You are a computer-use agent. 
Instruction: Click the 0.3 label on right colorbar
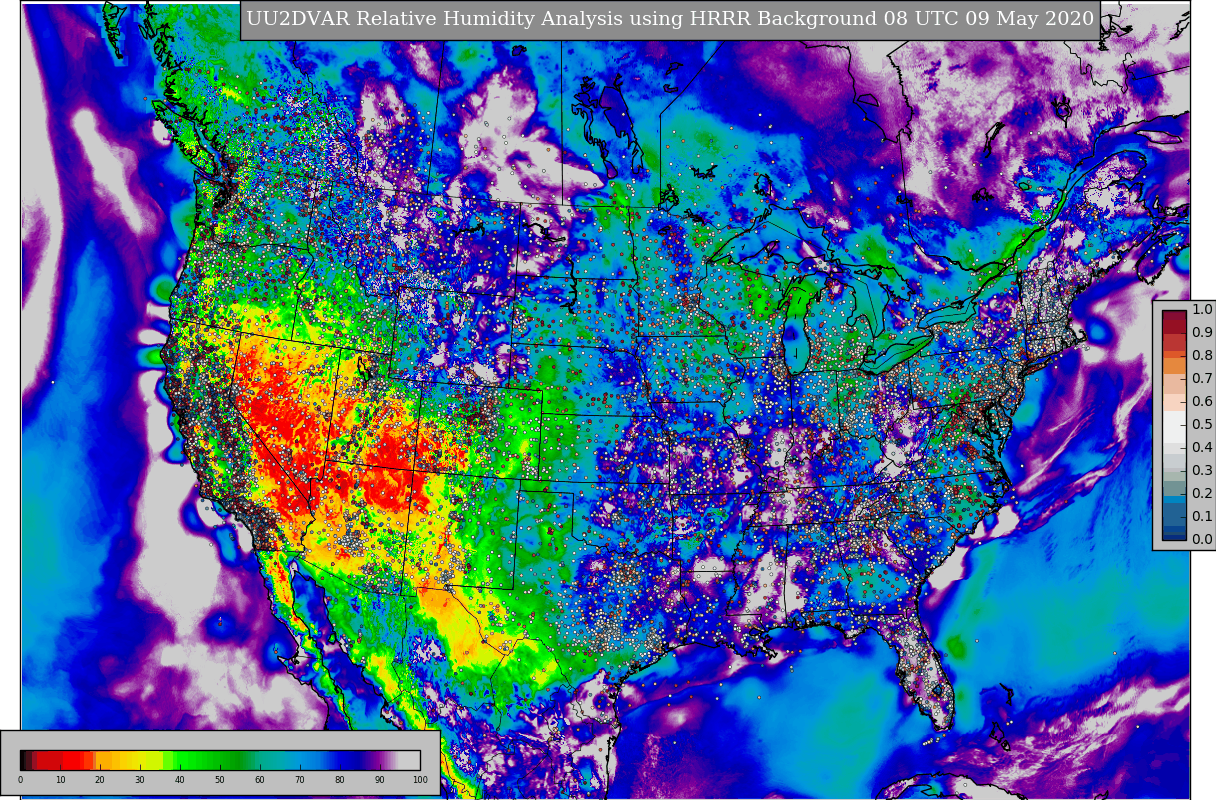point(1202,471)
